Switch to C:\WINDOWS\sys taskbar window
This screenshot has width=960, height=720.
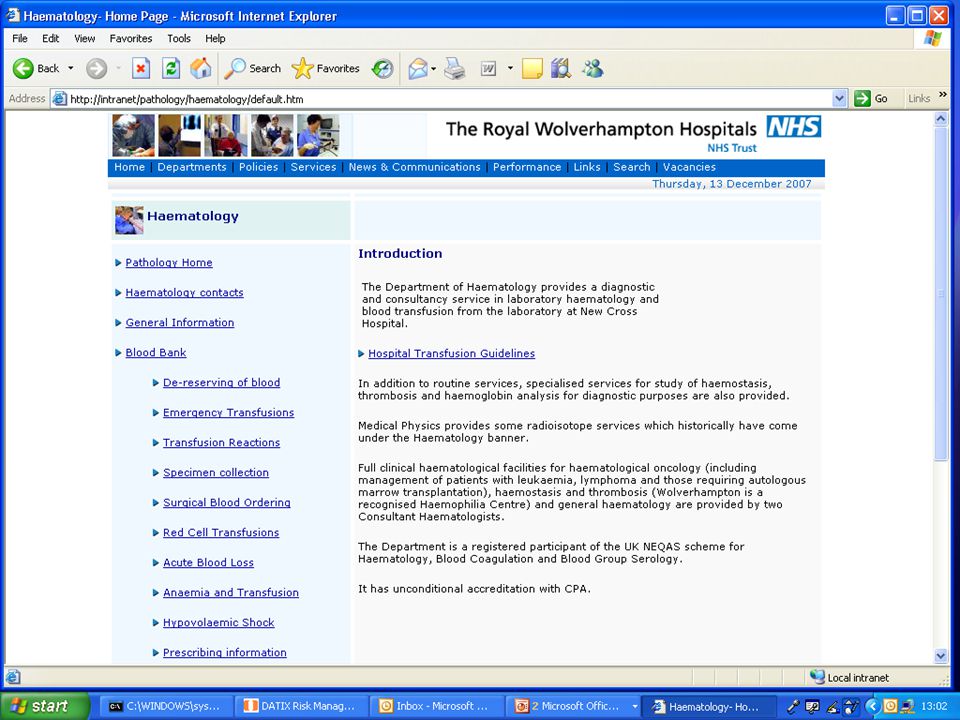[x=165, y=706]
